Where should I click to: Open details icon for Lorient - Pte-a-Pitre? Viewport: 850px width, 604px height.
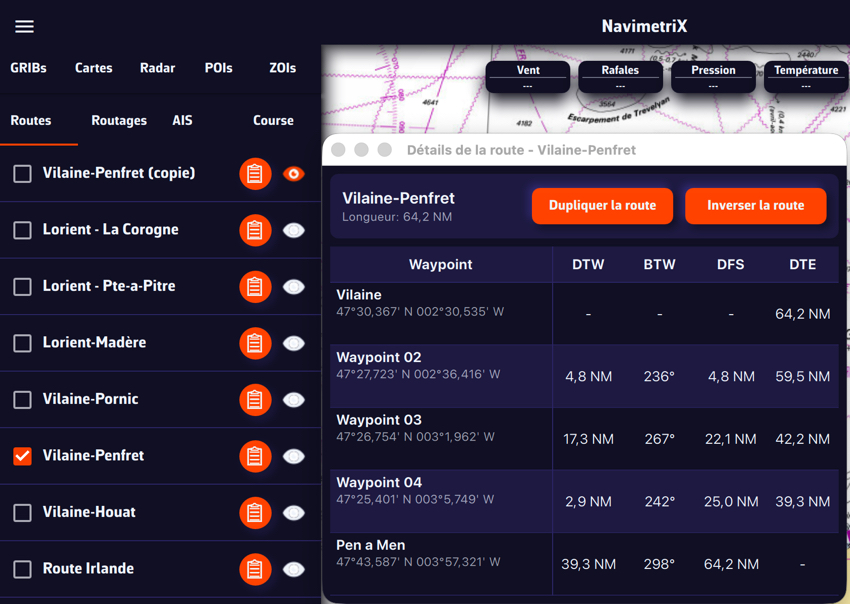pos(255,287)
